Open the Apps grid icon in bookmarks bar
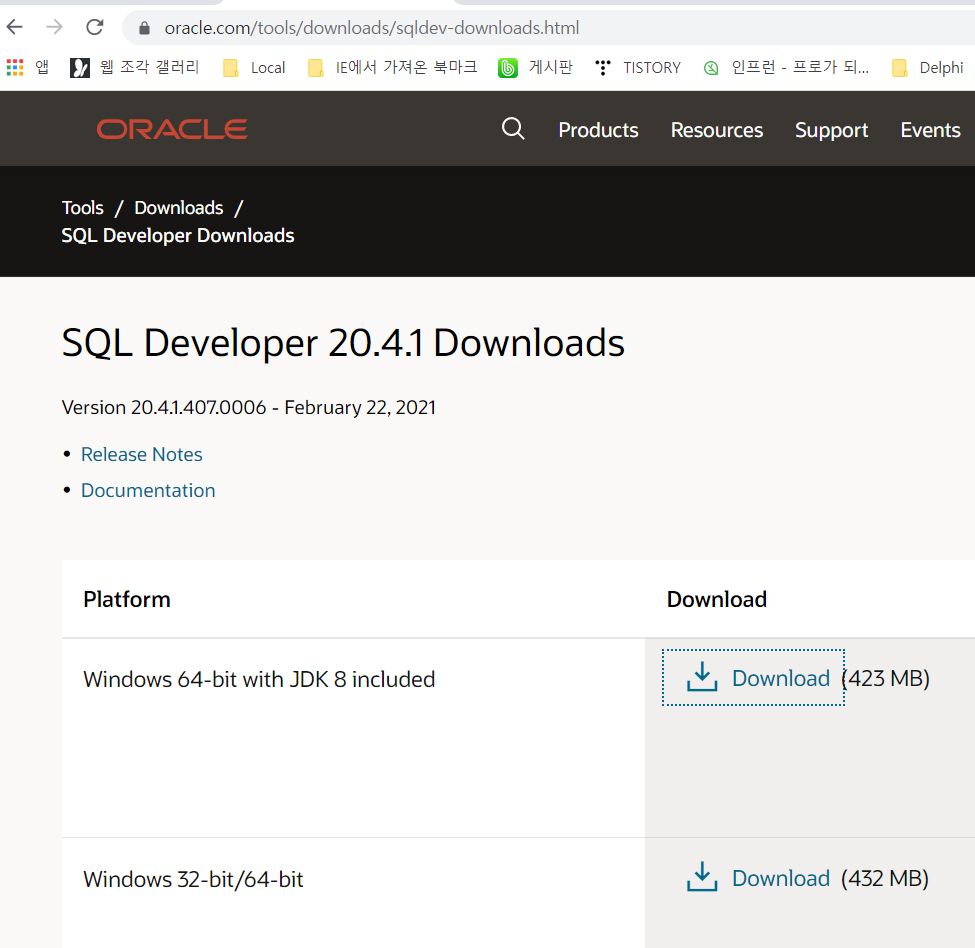 point(15,67)
